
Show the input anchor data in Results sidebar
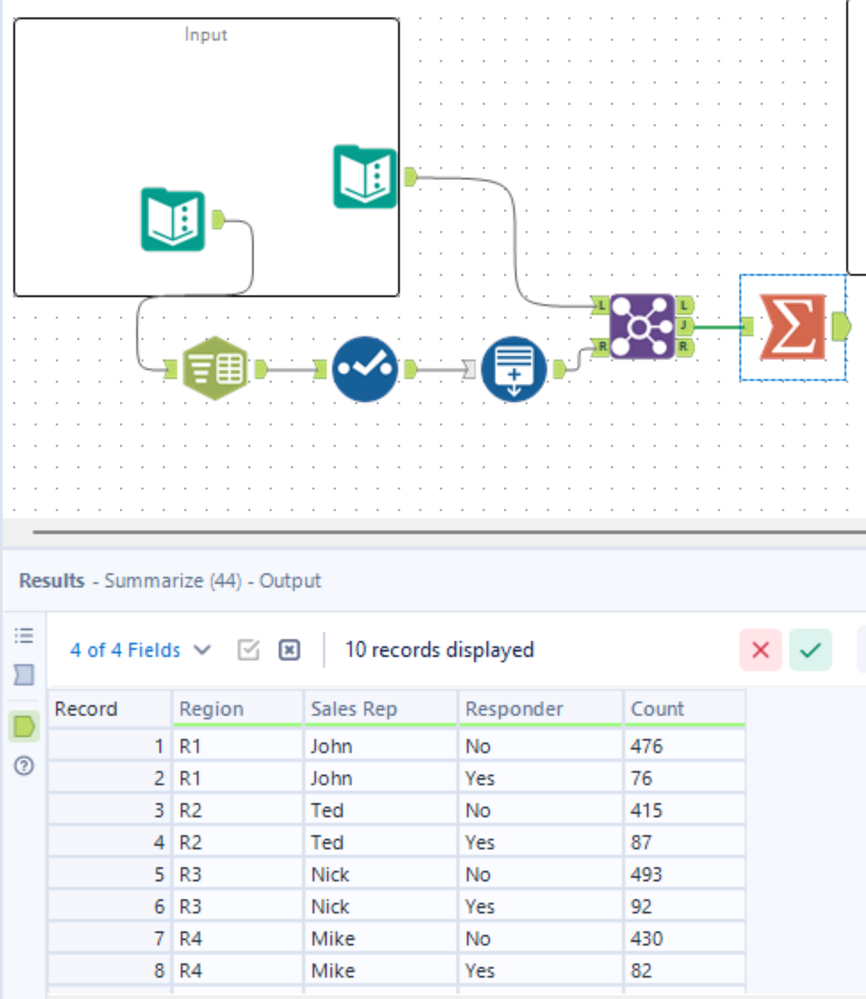pyautogui.click(x=24, y=676)
